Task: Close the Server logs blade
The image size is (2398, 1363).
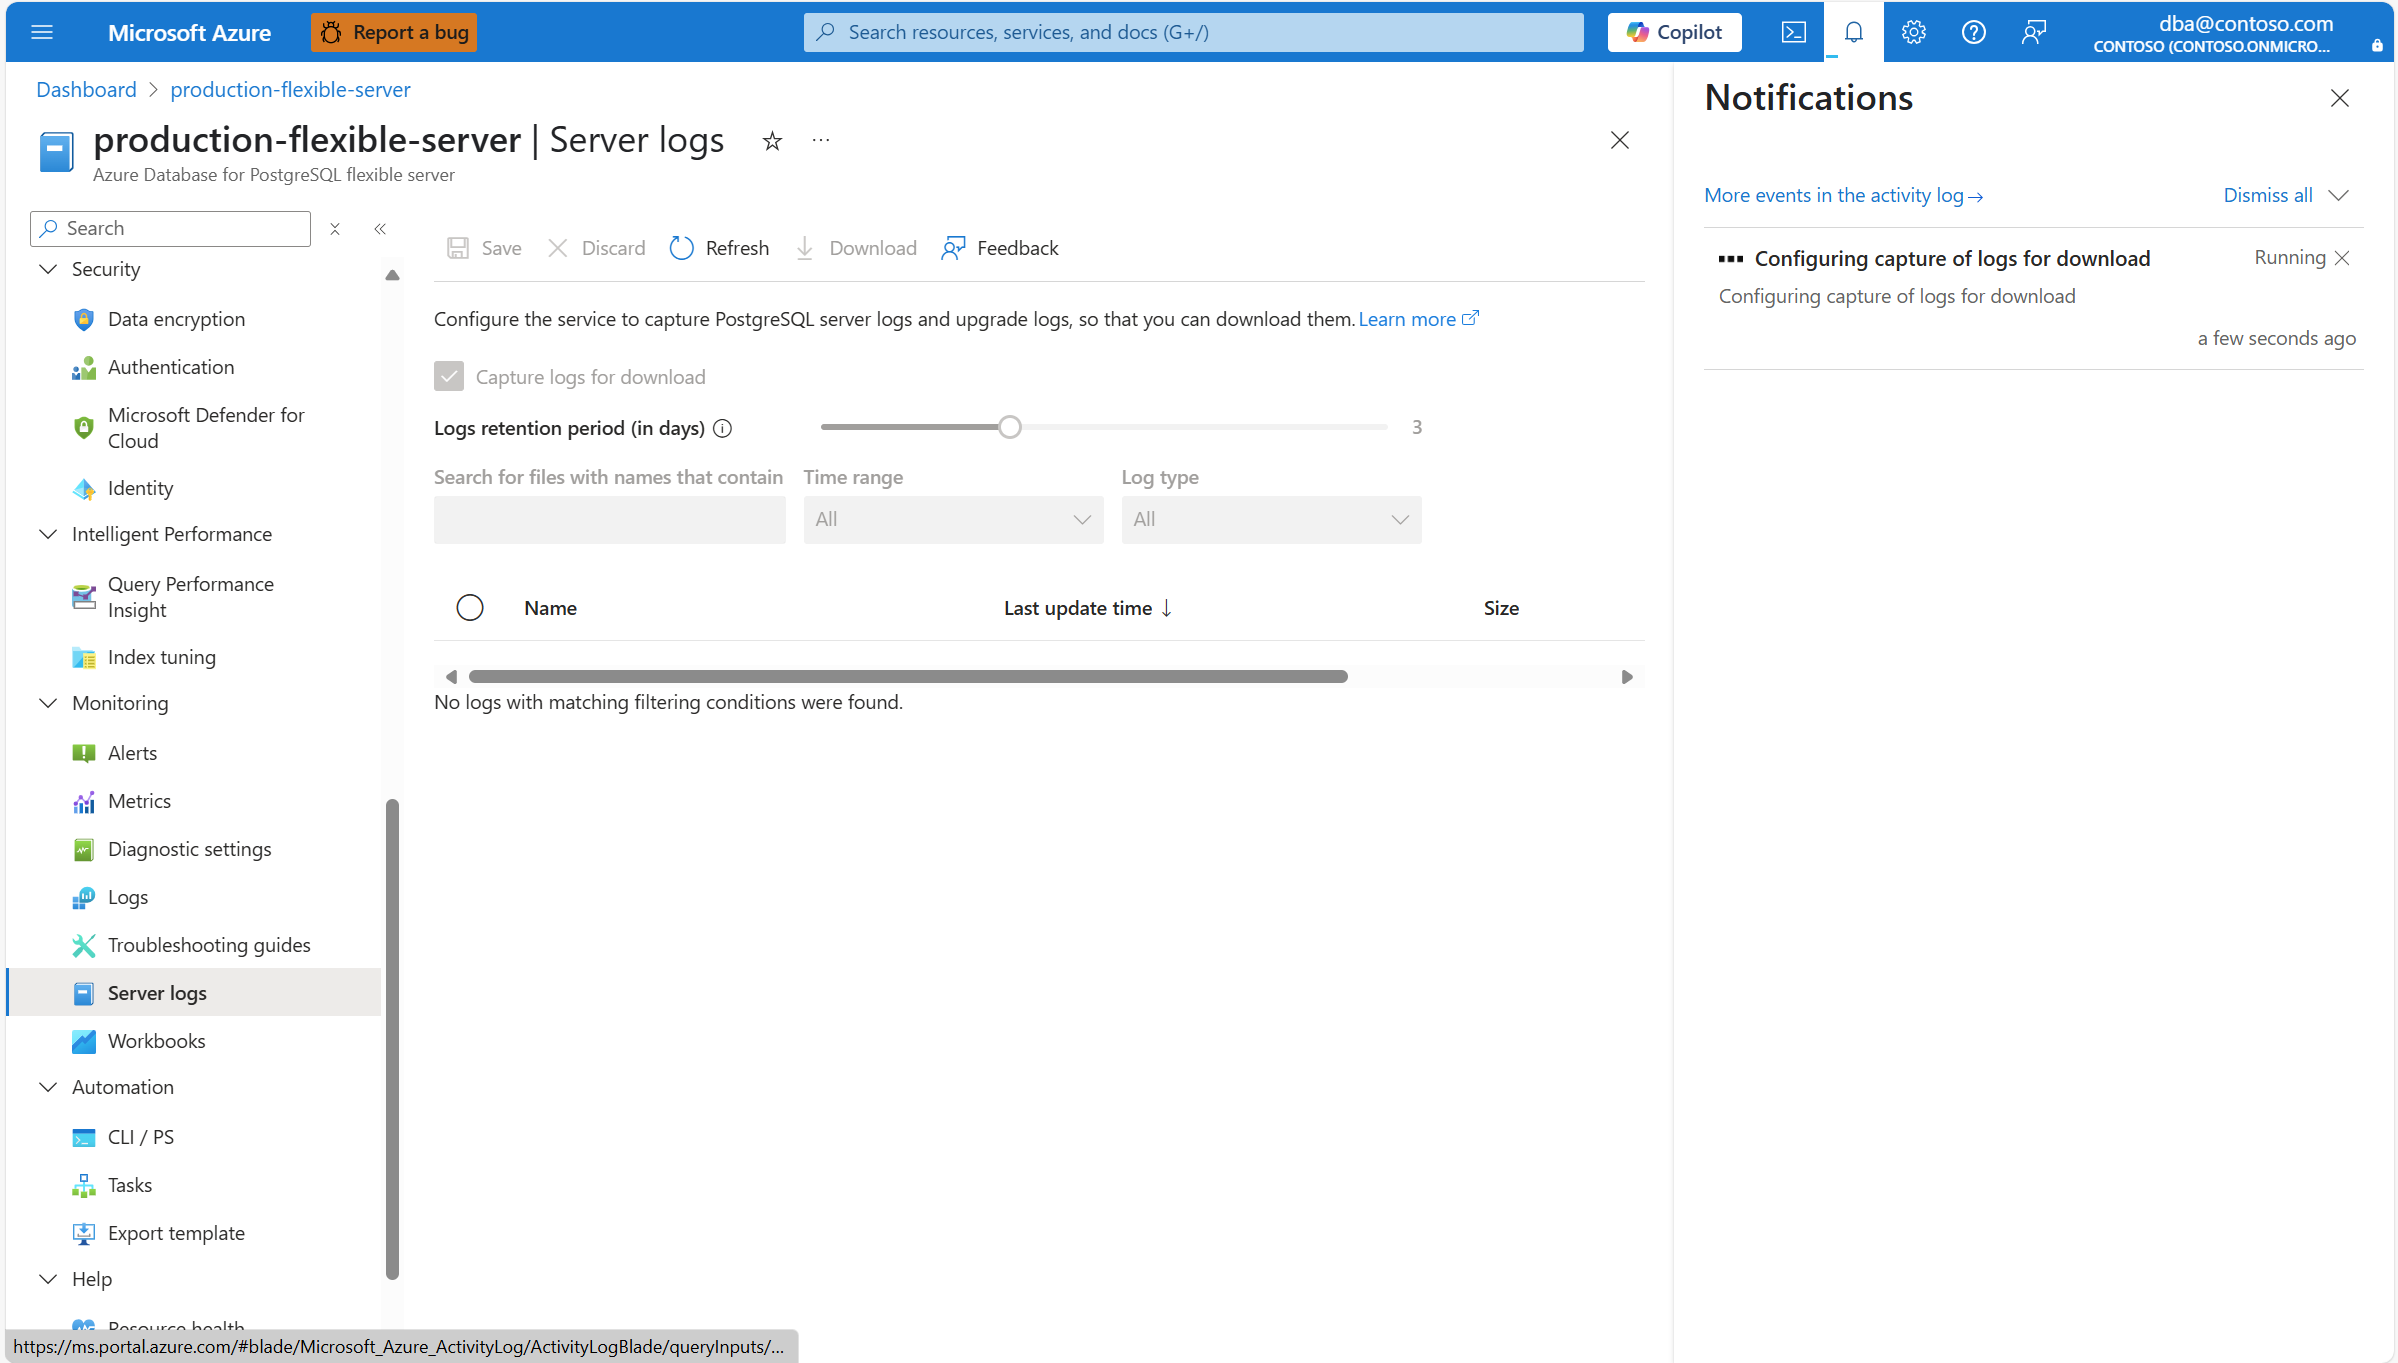Action: click(1619, 140)
